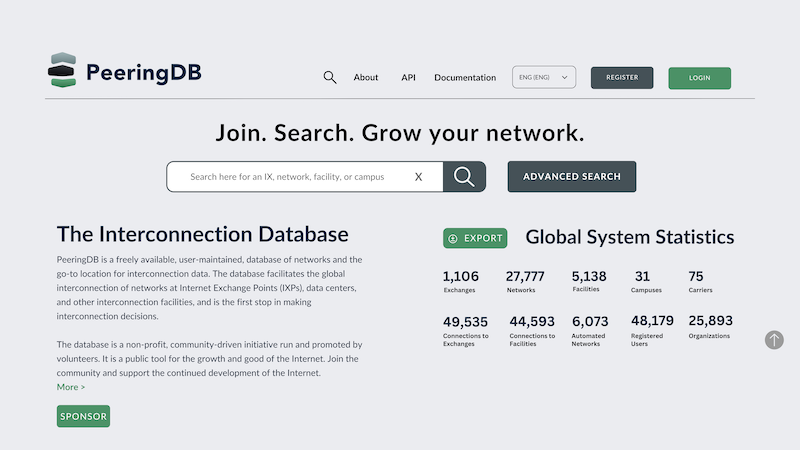
Task: Click the Join. Search. Grow your network. headline
Action: point(399,133)
